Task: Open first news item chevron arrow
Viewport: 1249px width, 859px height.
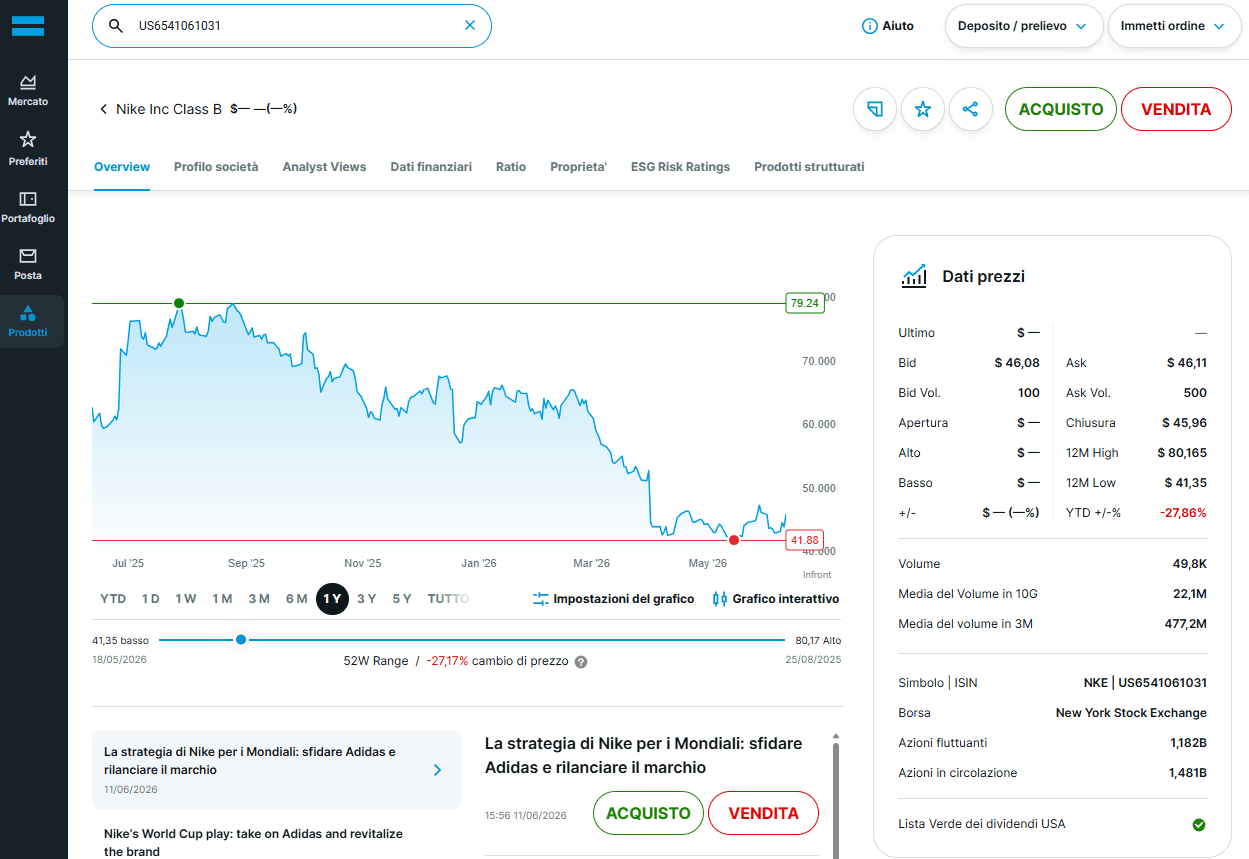Action: click(437, 770)
